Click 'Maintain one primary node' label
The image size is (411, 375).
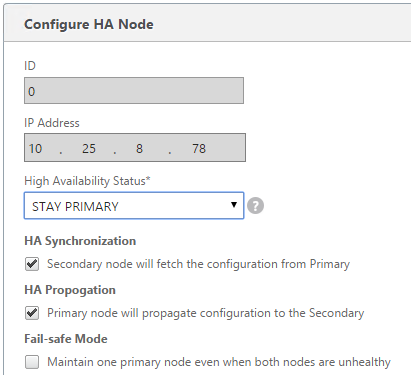pyautogui.click(x=219, y=362)
